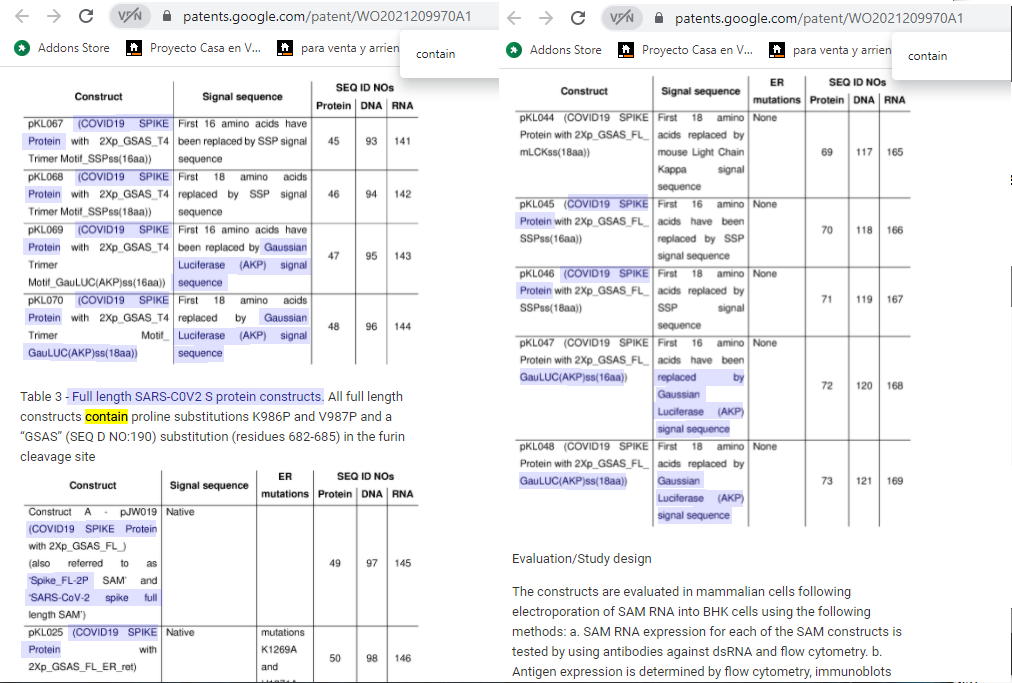Click the forward arrow in the right browser window
The height and width of the screenshot is (683, 1012).
point(545,18)
